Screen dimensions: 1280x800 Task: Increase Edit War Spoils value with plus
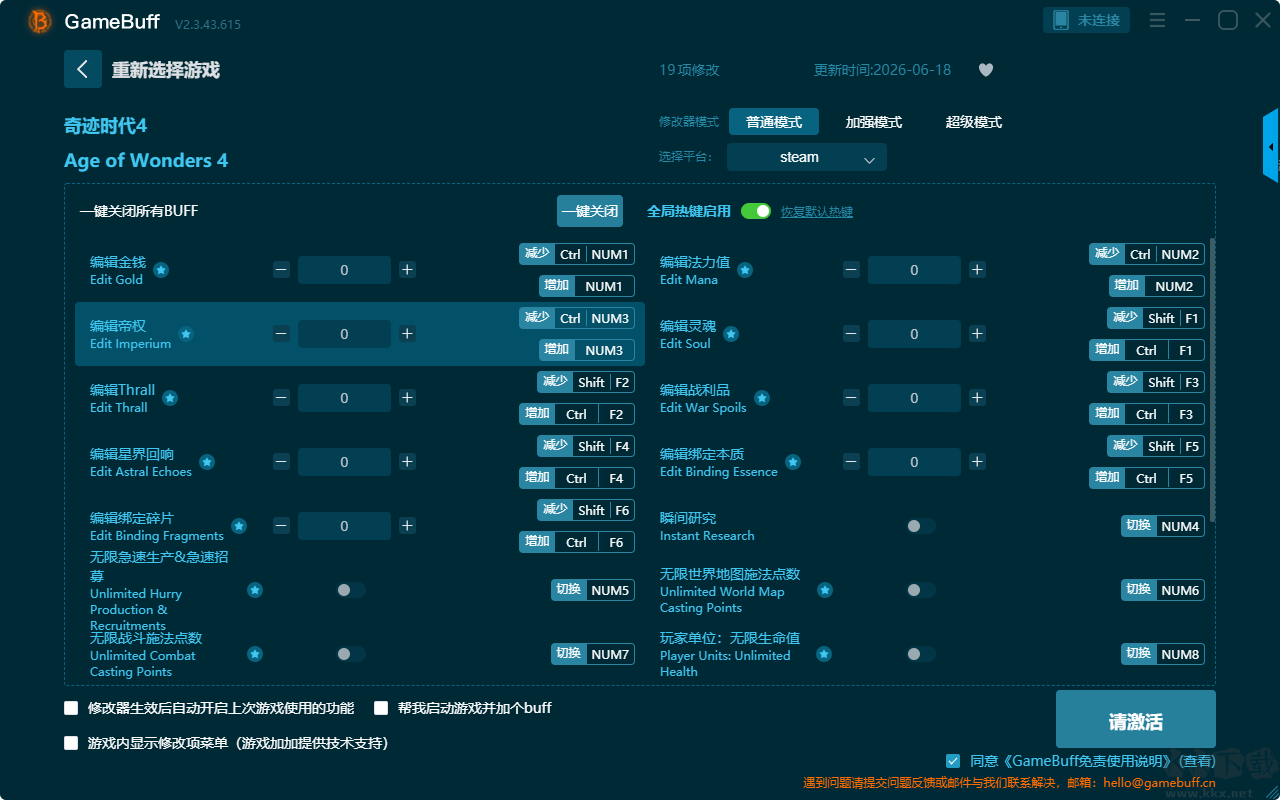(x=977, y=398)
